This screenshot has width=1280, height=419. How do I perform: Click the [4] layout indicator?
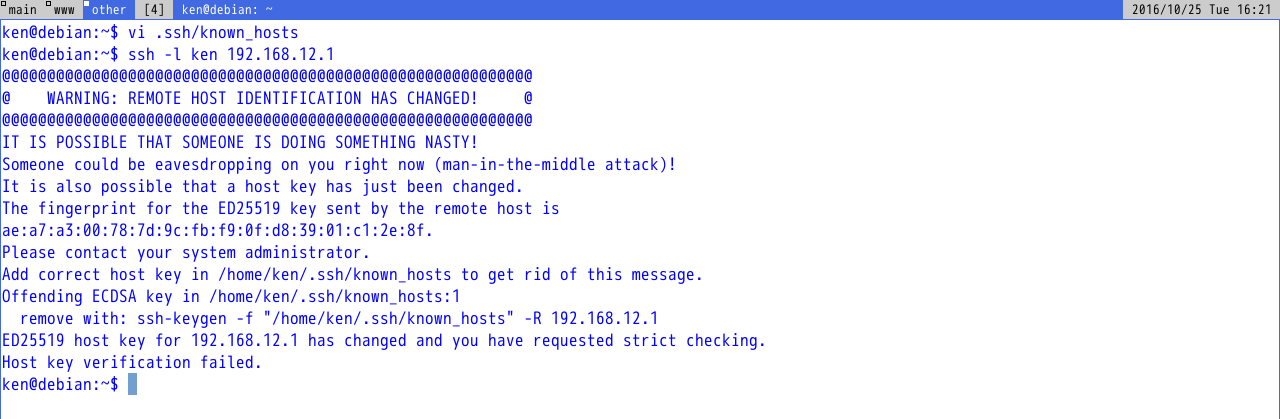(x=154, y=10)
